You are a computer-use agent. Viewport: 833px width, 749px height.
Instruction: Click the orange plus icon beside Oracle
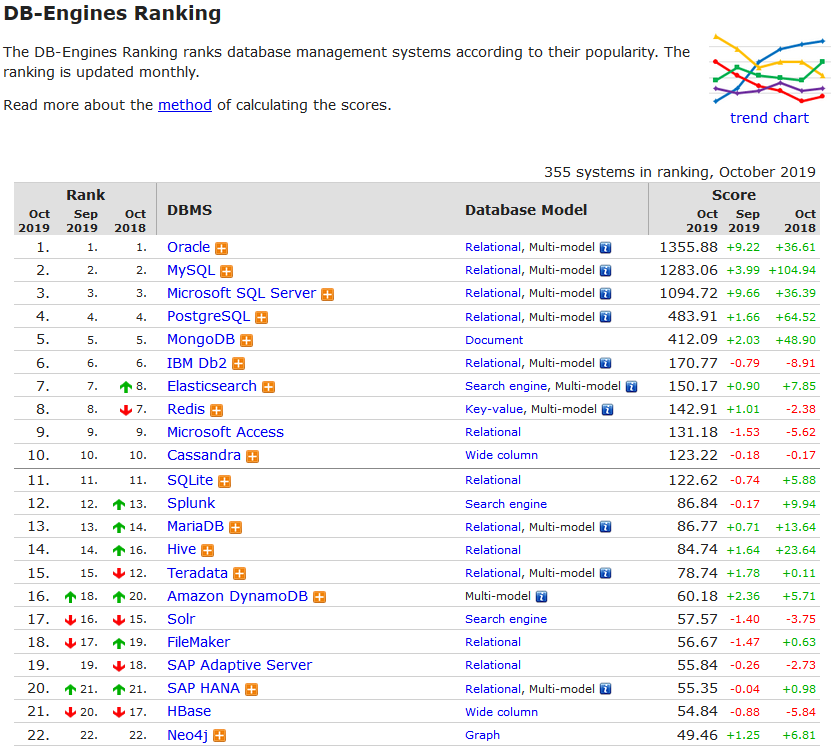click(222, 248)
